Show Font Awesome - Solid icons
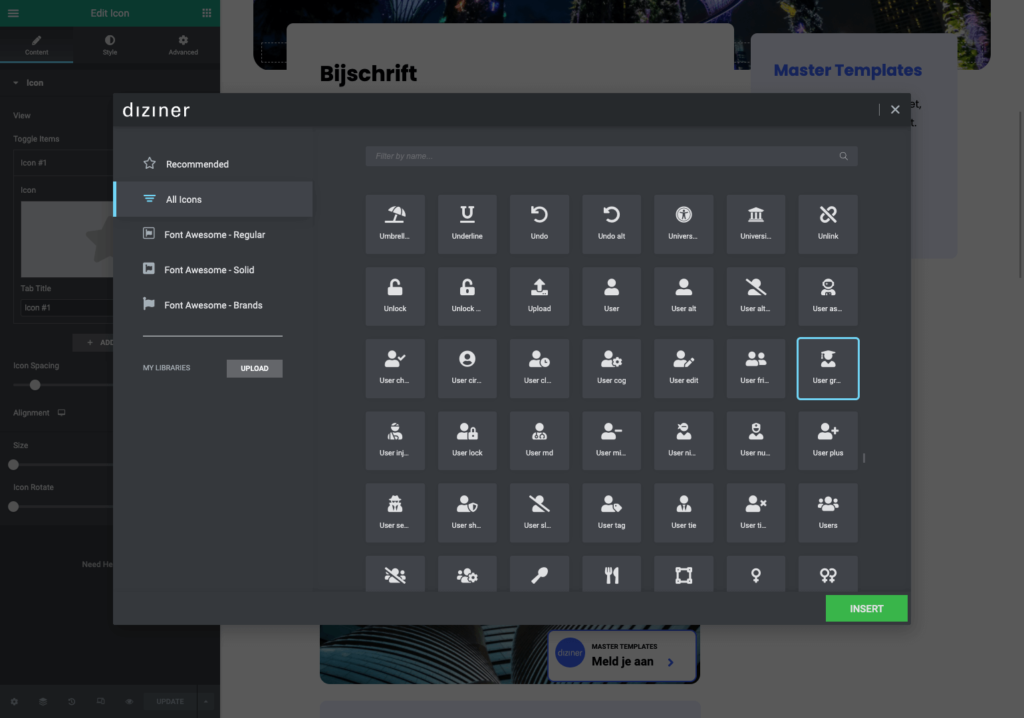The width and height of the screenshot is (1024, 718). [x=209, y=270]
